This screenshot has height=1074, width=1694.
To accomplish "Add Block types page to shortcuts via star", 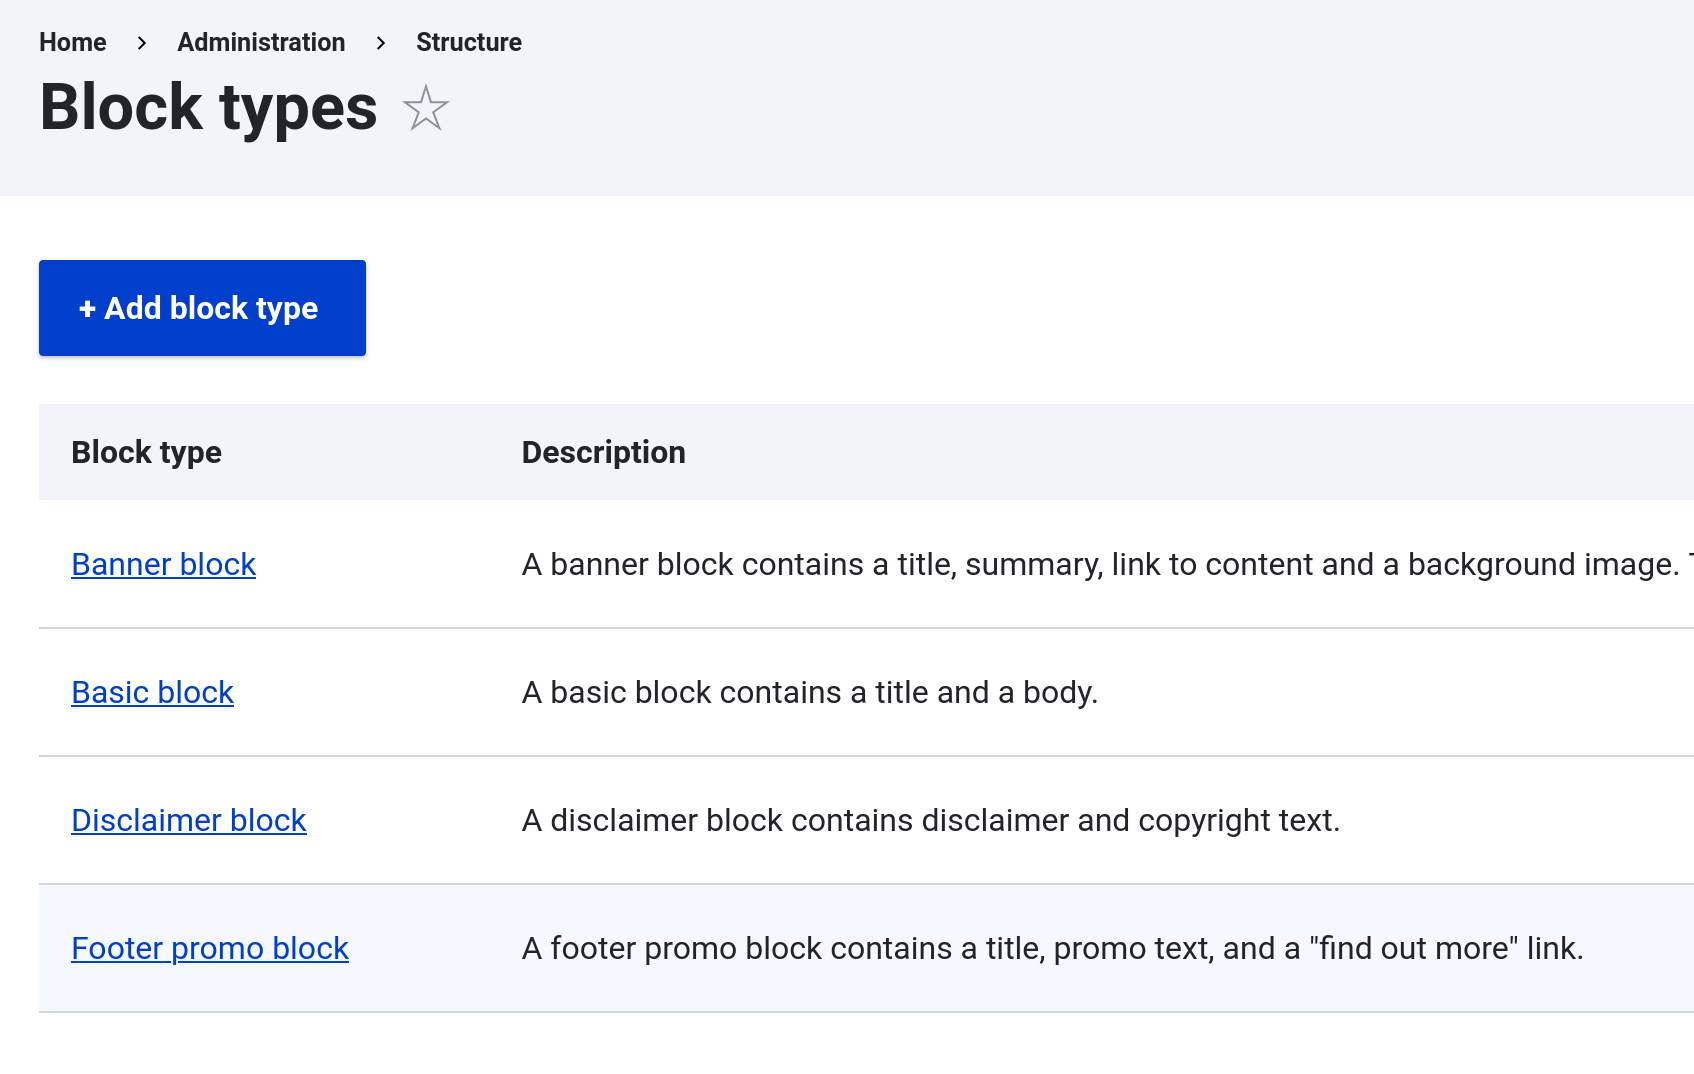I will click(x=426, y=108).
